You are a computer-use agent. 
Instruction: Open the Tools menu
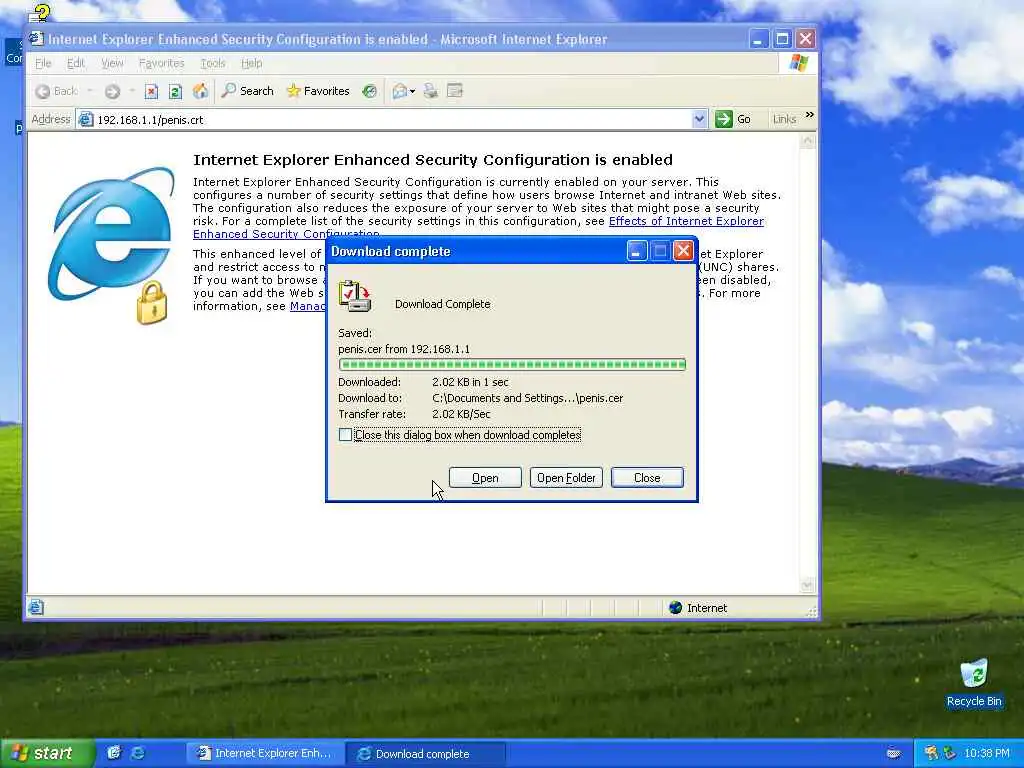click(x=213, y=63)
